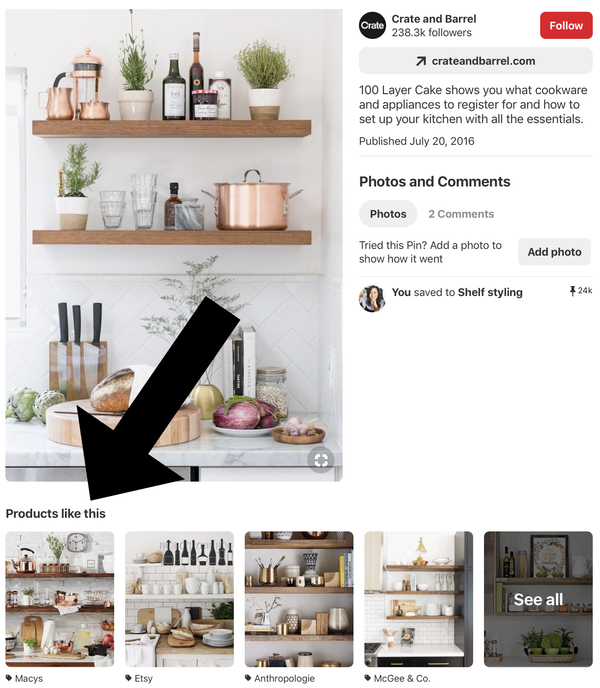Click the Macys price tag icon
The width and height of the screenshot is (600, 688).
pyautogui.click(x=9, y=678)
